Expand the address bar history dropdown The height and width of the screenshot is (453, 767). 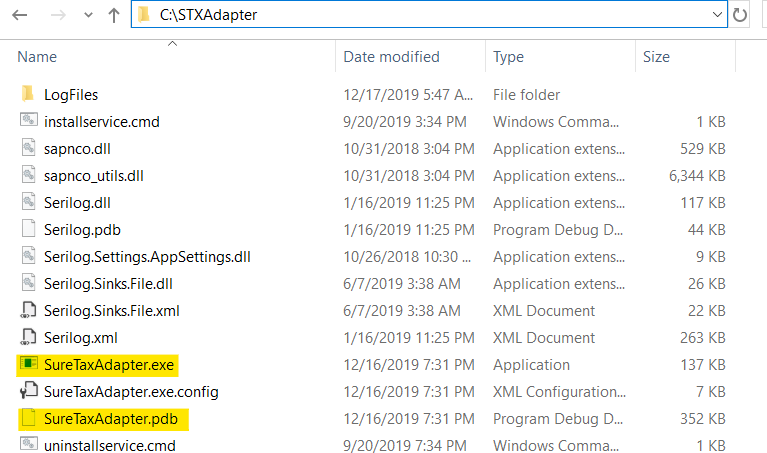tap(717, 15)
